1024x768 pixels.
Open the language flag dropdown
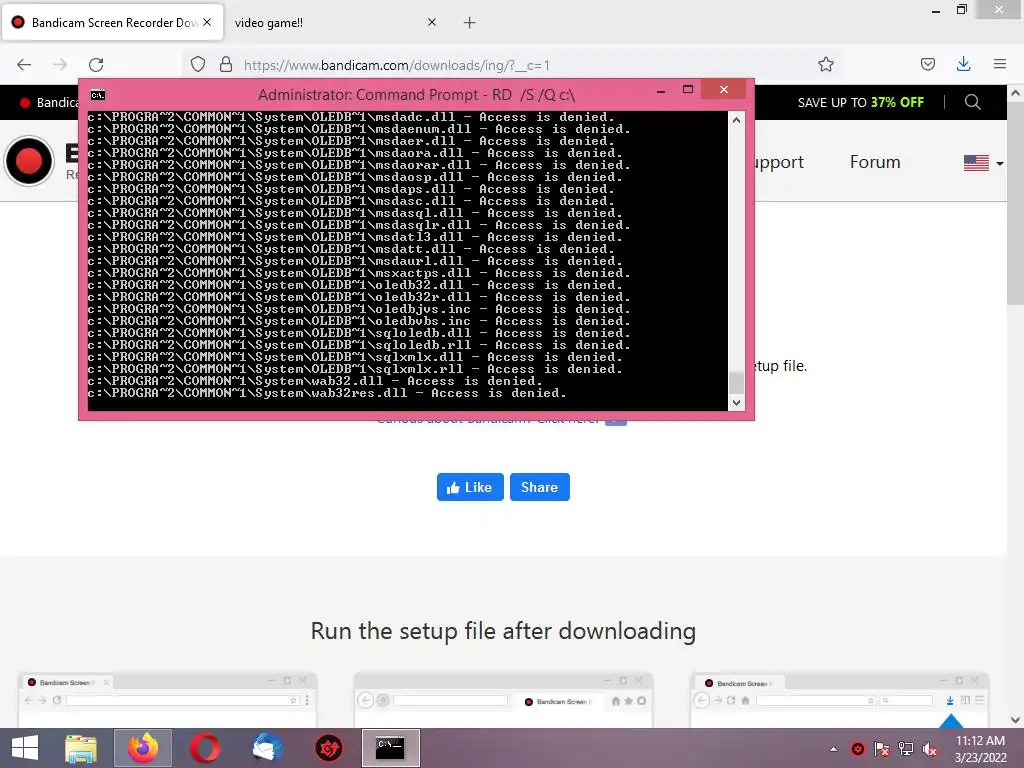pyautogui.click(x=983, y=163)
